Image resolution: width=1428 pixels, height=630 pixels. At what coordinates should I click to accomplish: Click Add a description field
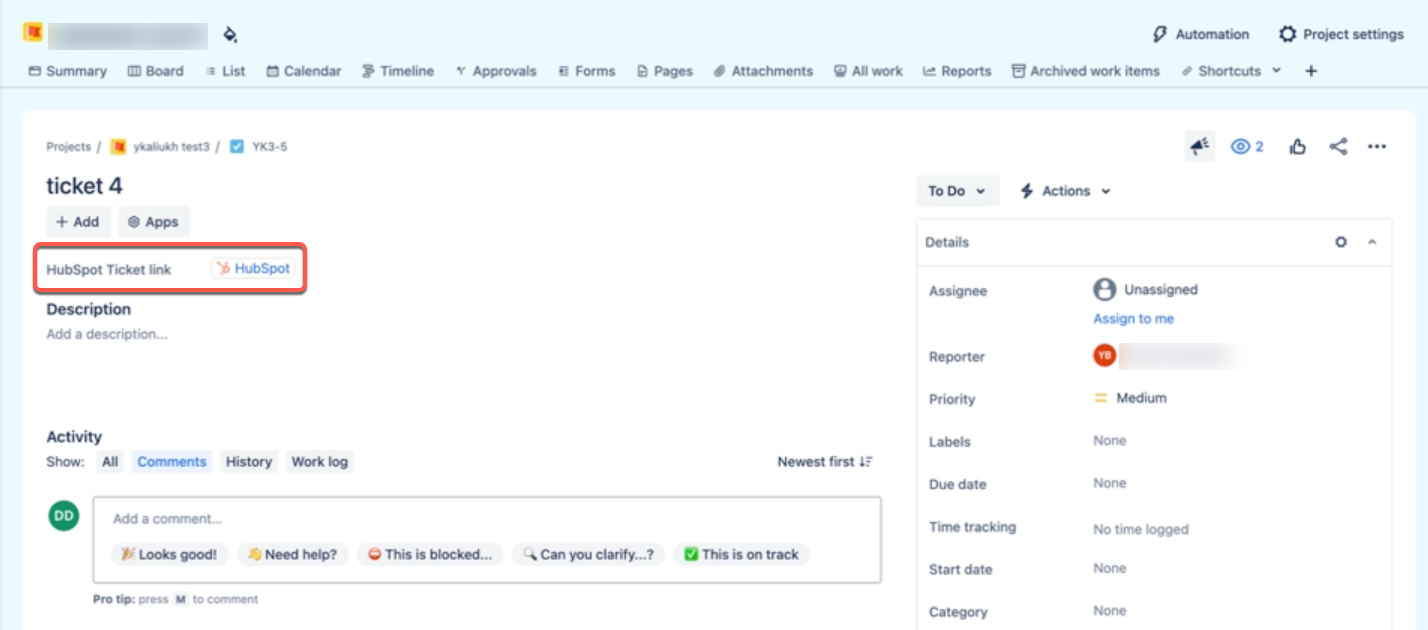pos(106,334)
